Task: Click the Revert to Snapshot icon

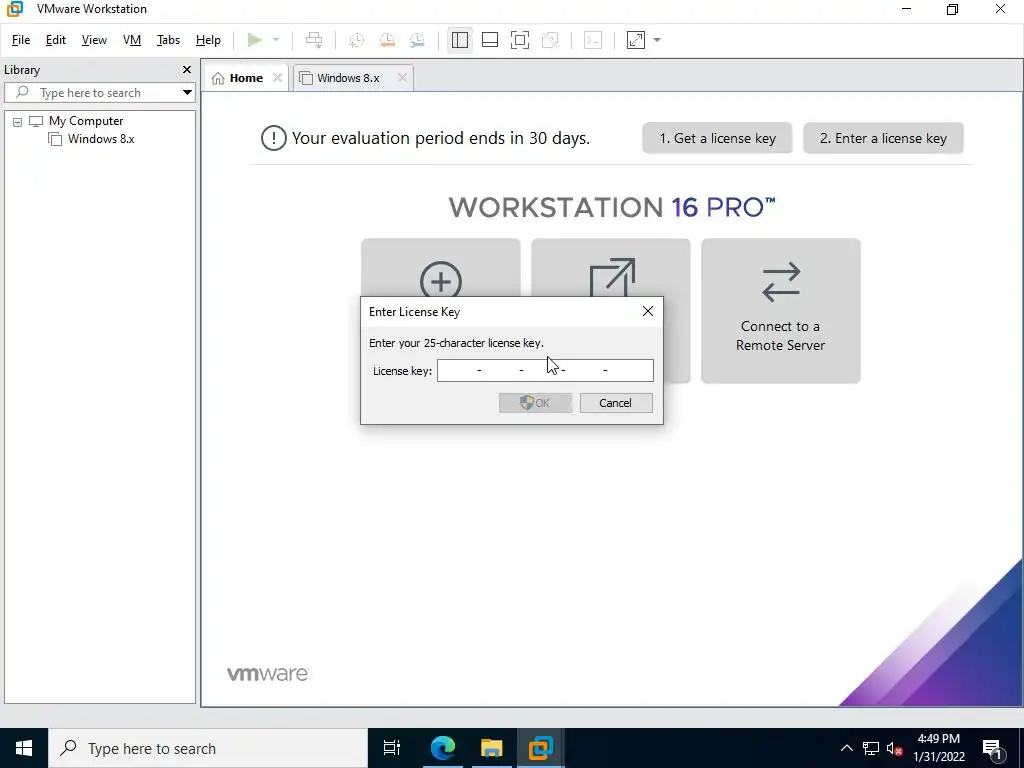Action: (387, 40)
